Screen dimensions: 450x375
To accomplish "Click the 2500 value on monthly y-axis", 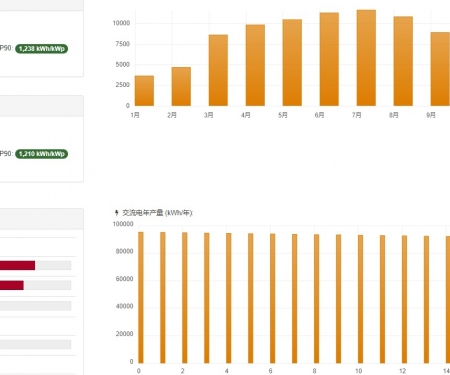I will click(x=123, y=85).
